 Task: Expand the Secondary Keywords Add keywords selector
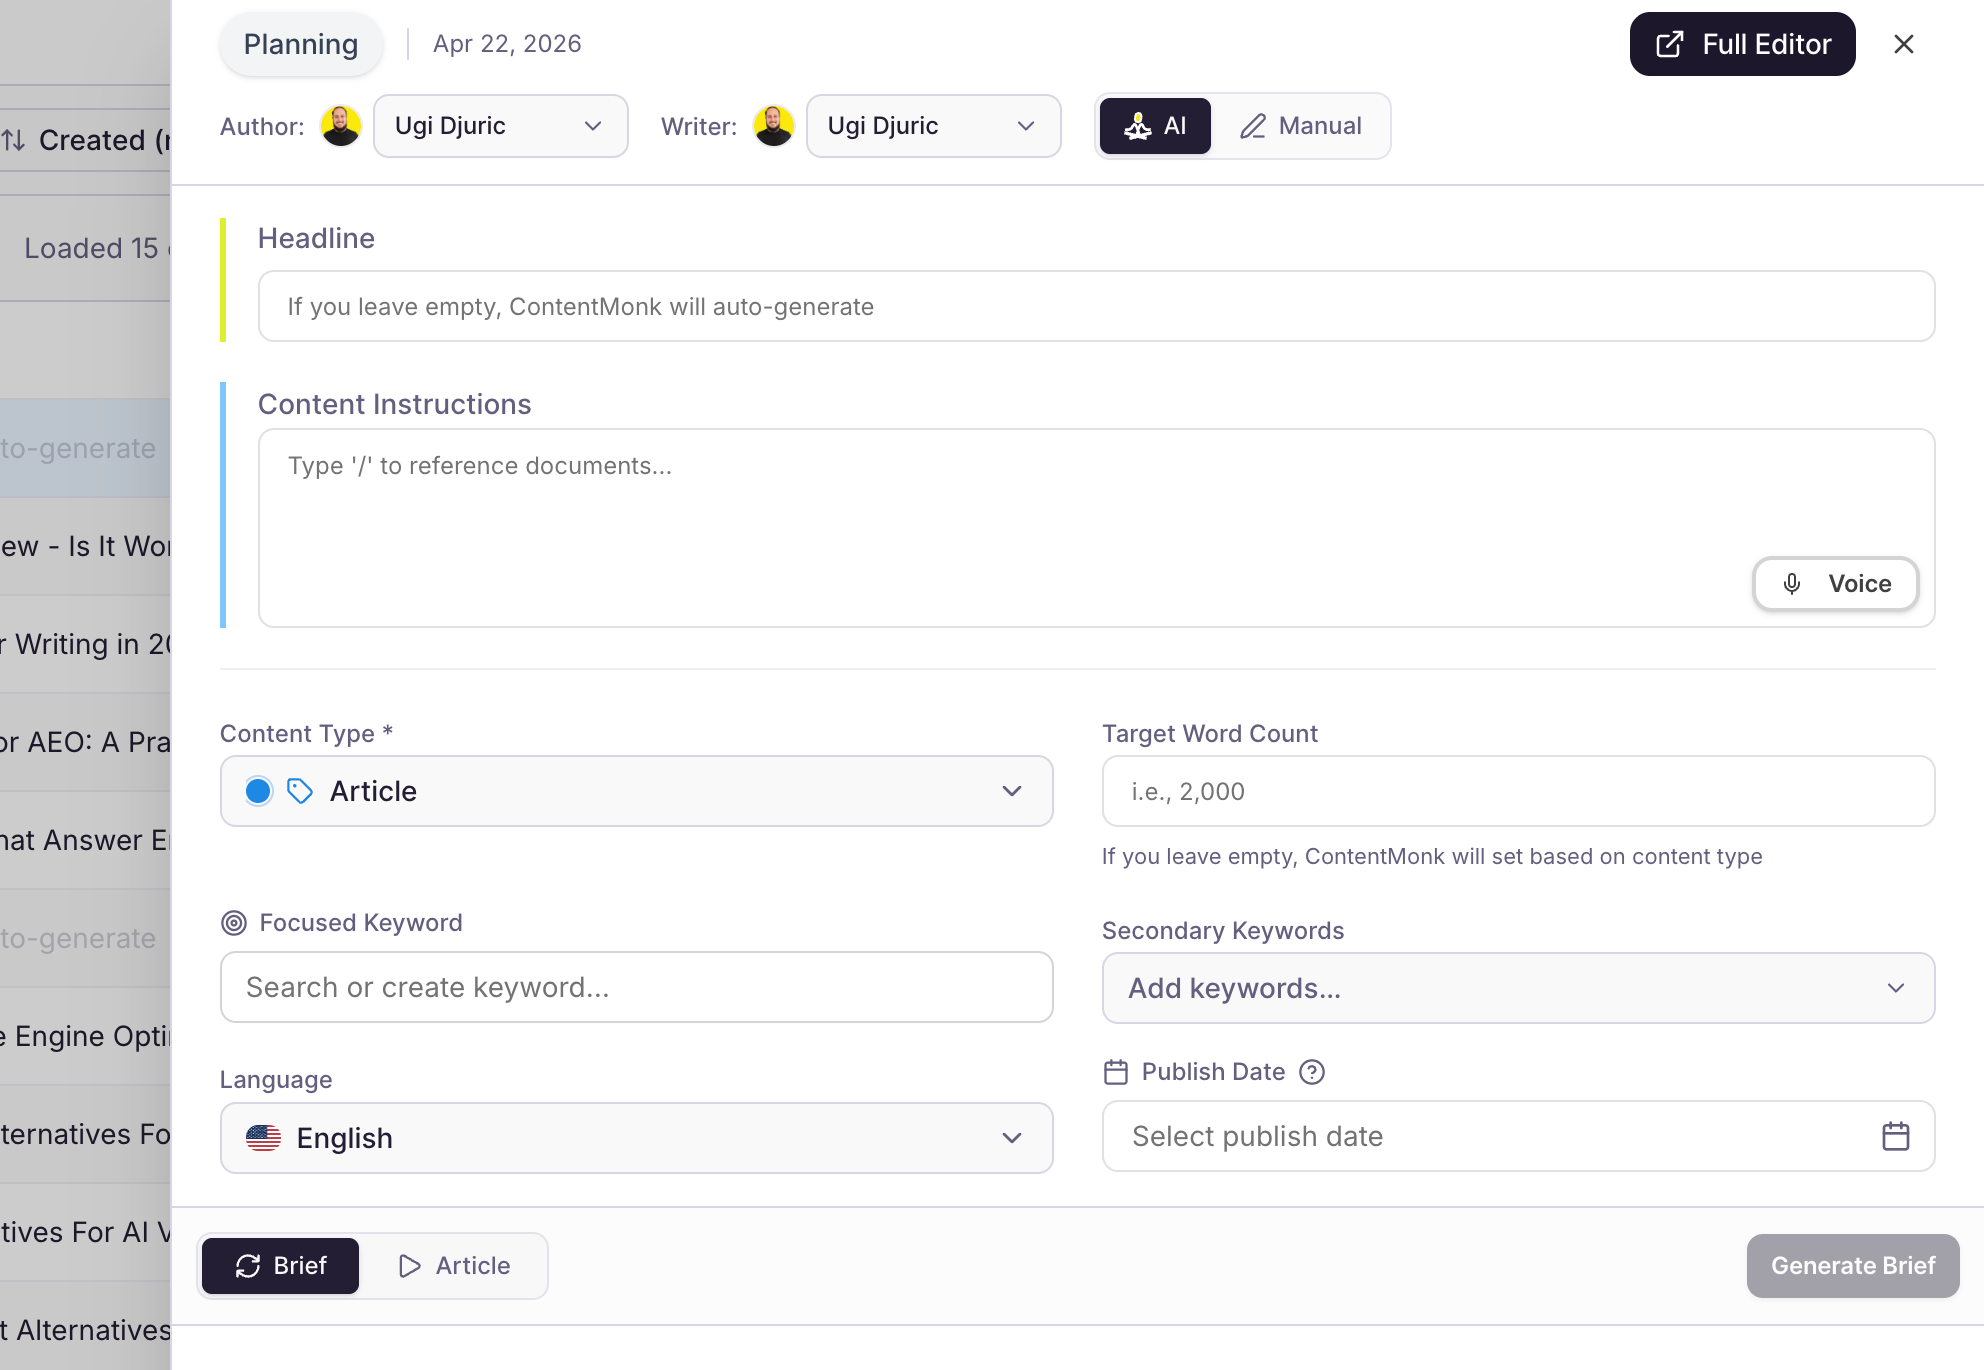pyautogui.click(x=1518, y=988)
